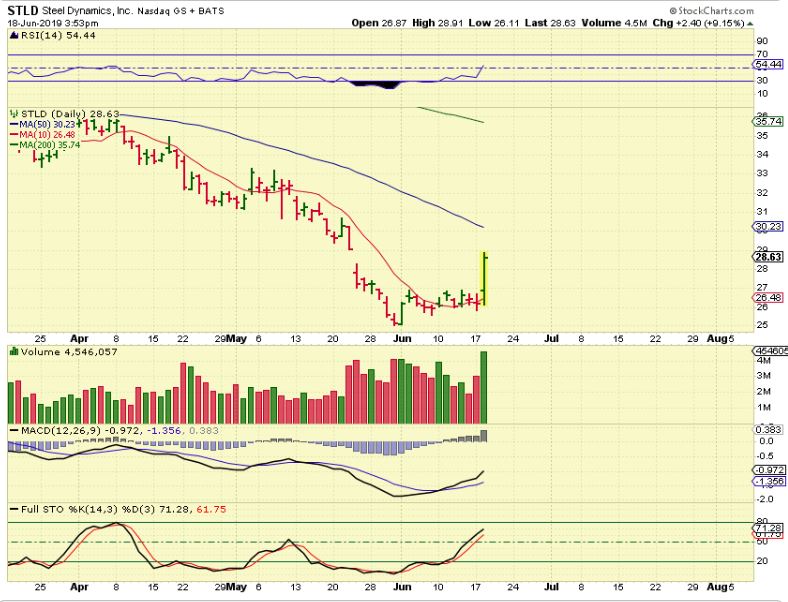The height and width of the screenshot is (602, 788).
Task: Click the 71.28 stochastic tag on right axis
Action: [x=768, y=528]
